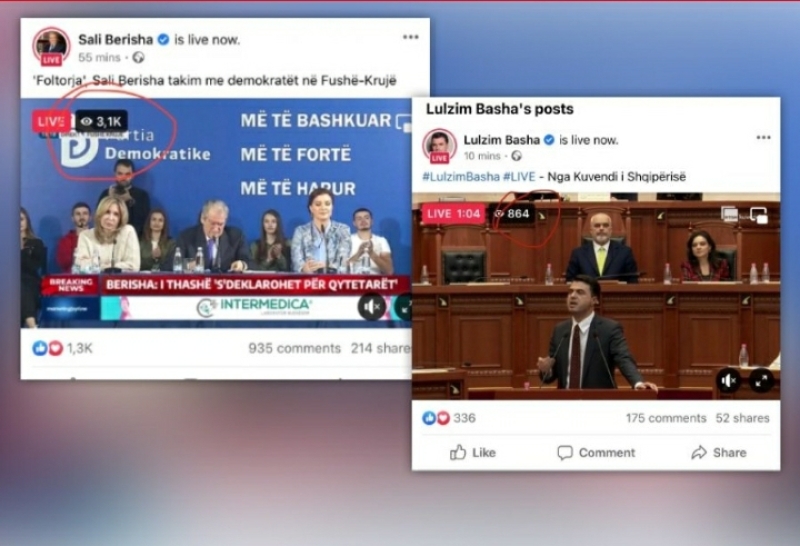Like Lulzim Basha's live post
Image resolution: width=800 pixels, height=546 pixels.
coord(472,453)
